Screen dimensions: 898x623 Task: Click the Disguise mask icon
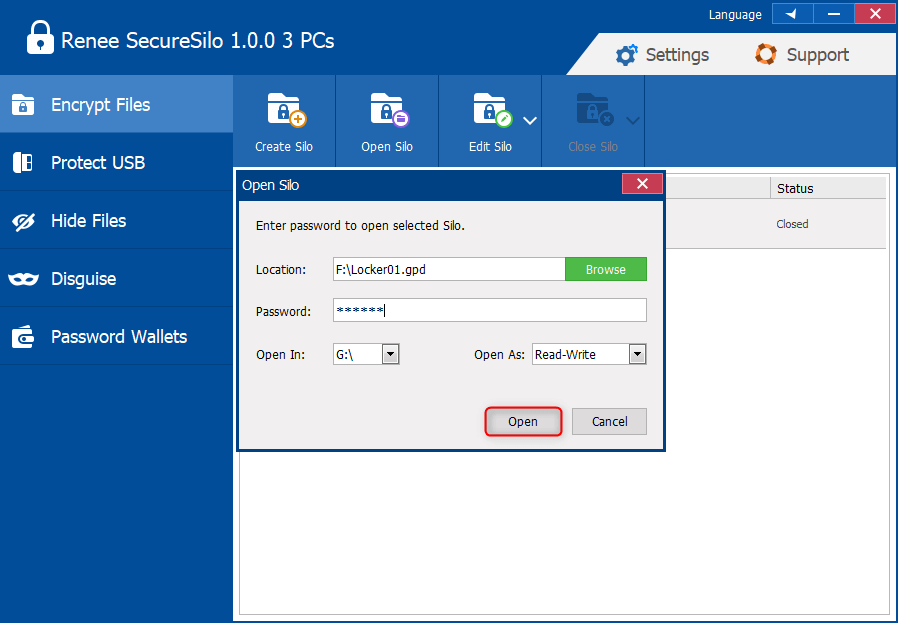click(23, 279)
